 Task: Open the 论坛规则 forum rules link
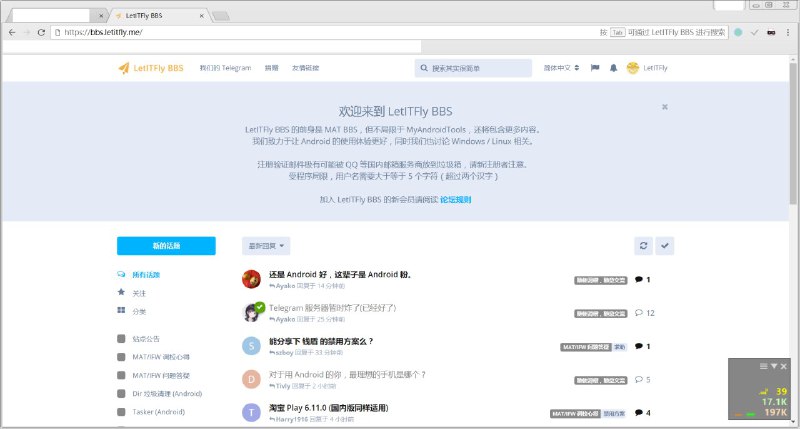click(x=456, y=199)
